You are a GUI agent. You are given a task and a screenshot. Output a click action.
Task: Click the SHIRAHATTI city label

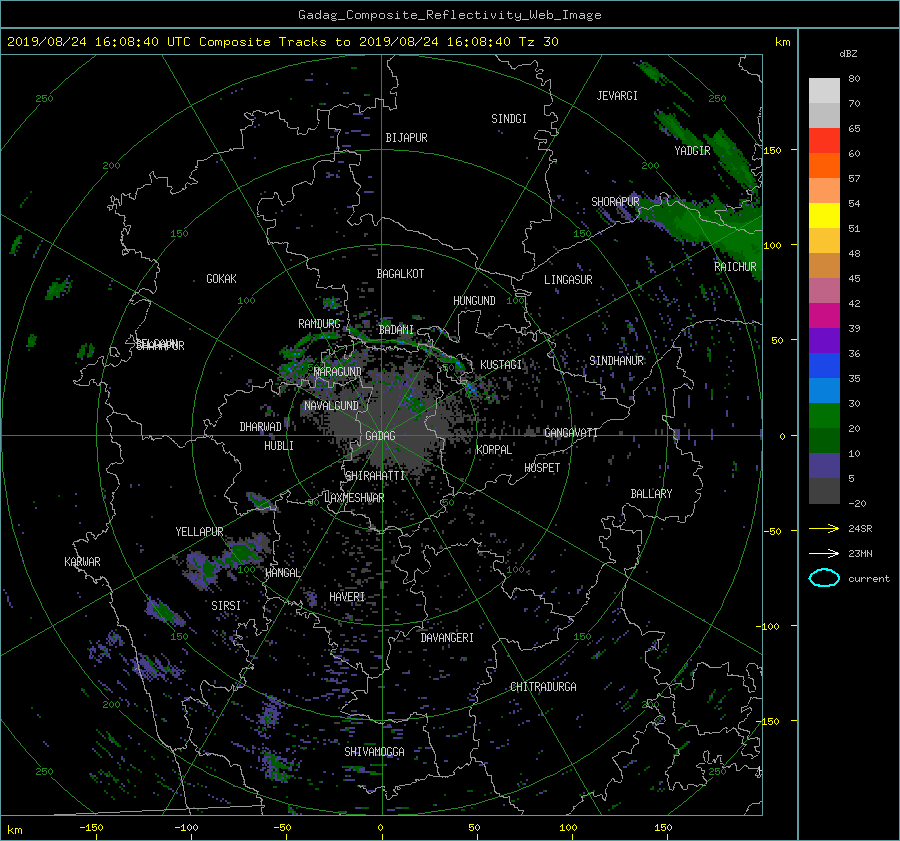click(x=375, y=475)
